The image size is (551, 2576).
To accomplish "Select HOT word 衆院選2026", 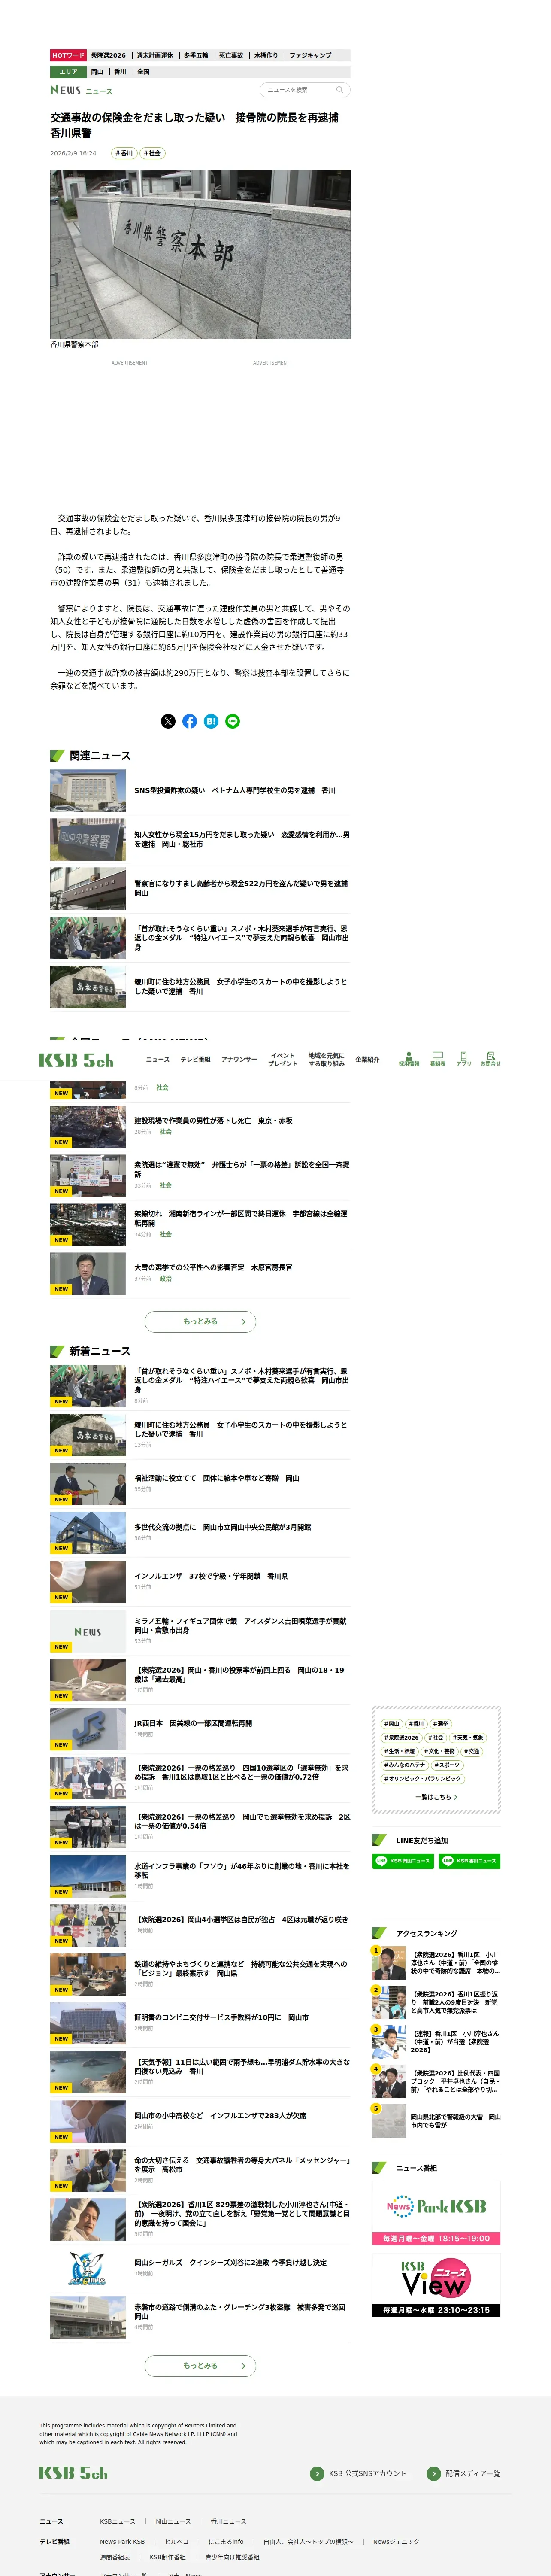I will [x=108, y=56].
